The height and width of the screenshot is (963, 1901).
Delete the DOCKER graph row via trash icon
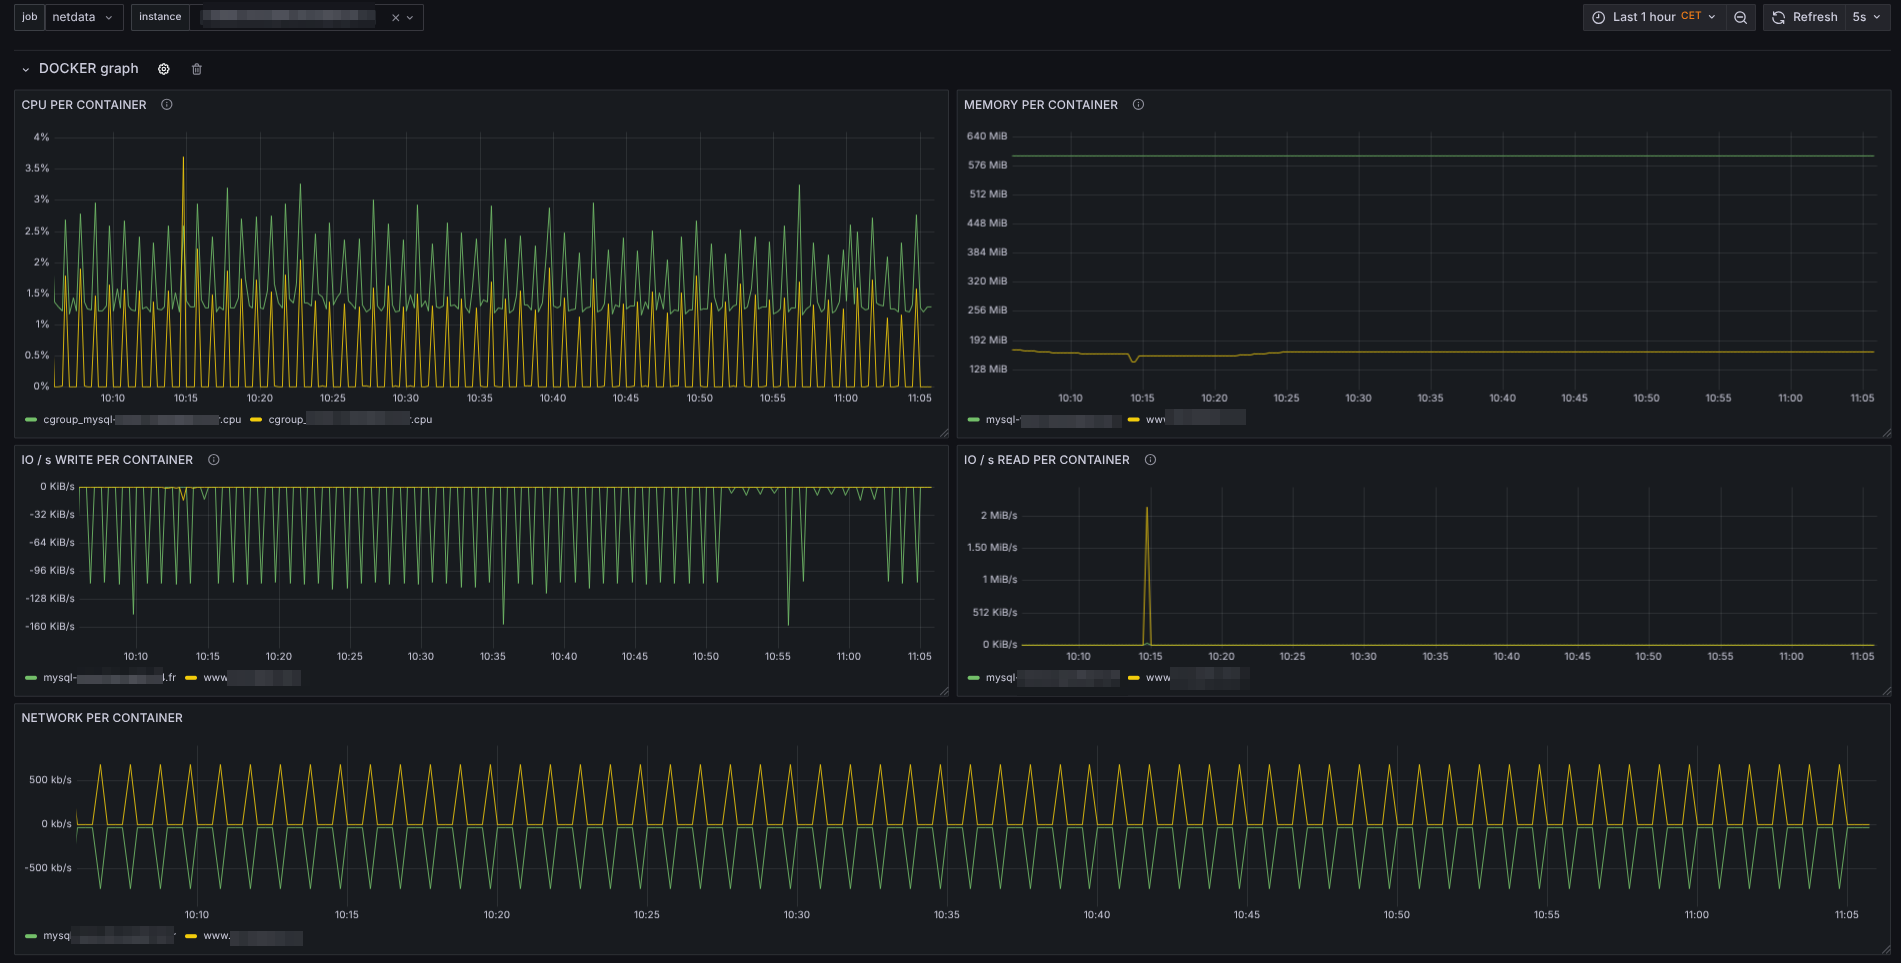point(197,69)
